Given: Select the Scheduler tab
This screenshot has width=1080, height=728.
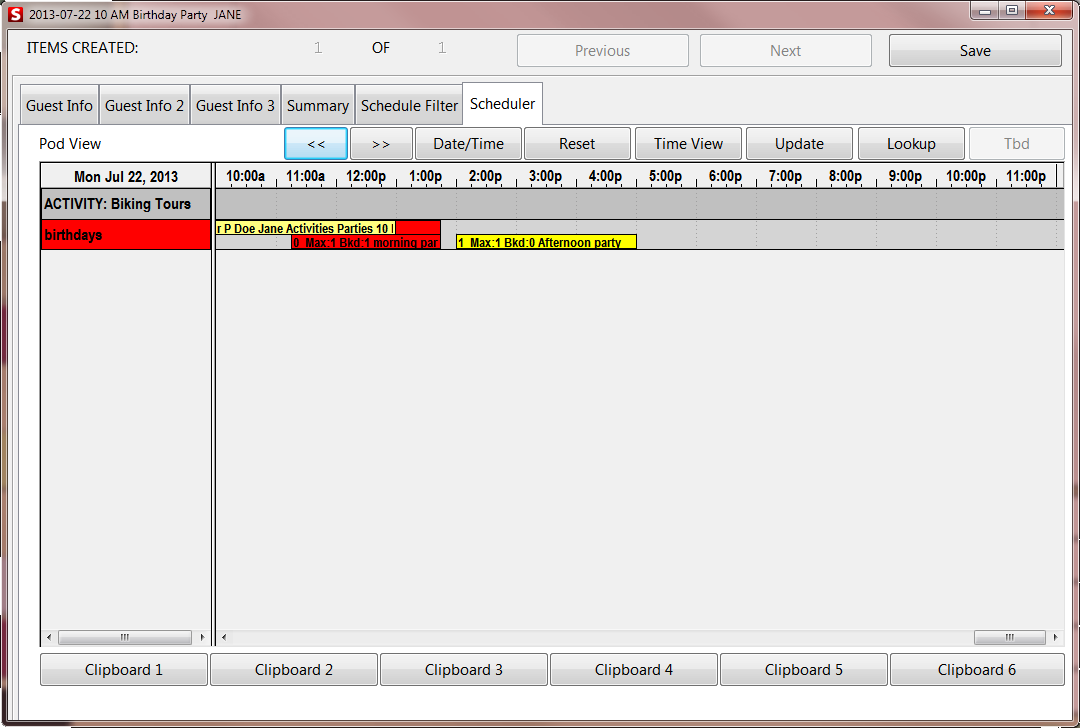Looking at the screenshot, I should tap(503, 103).
